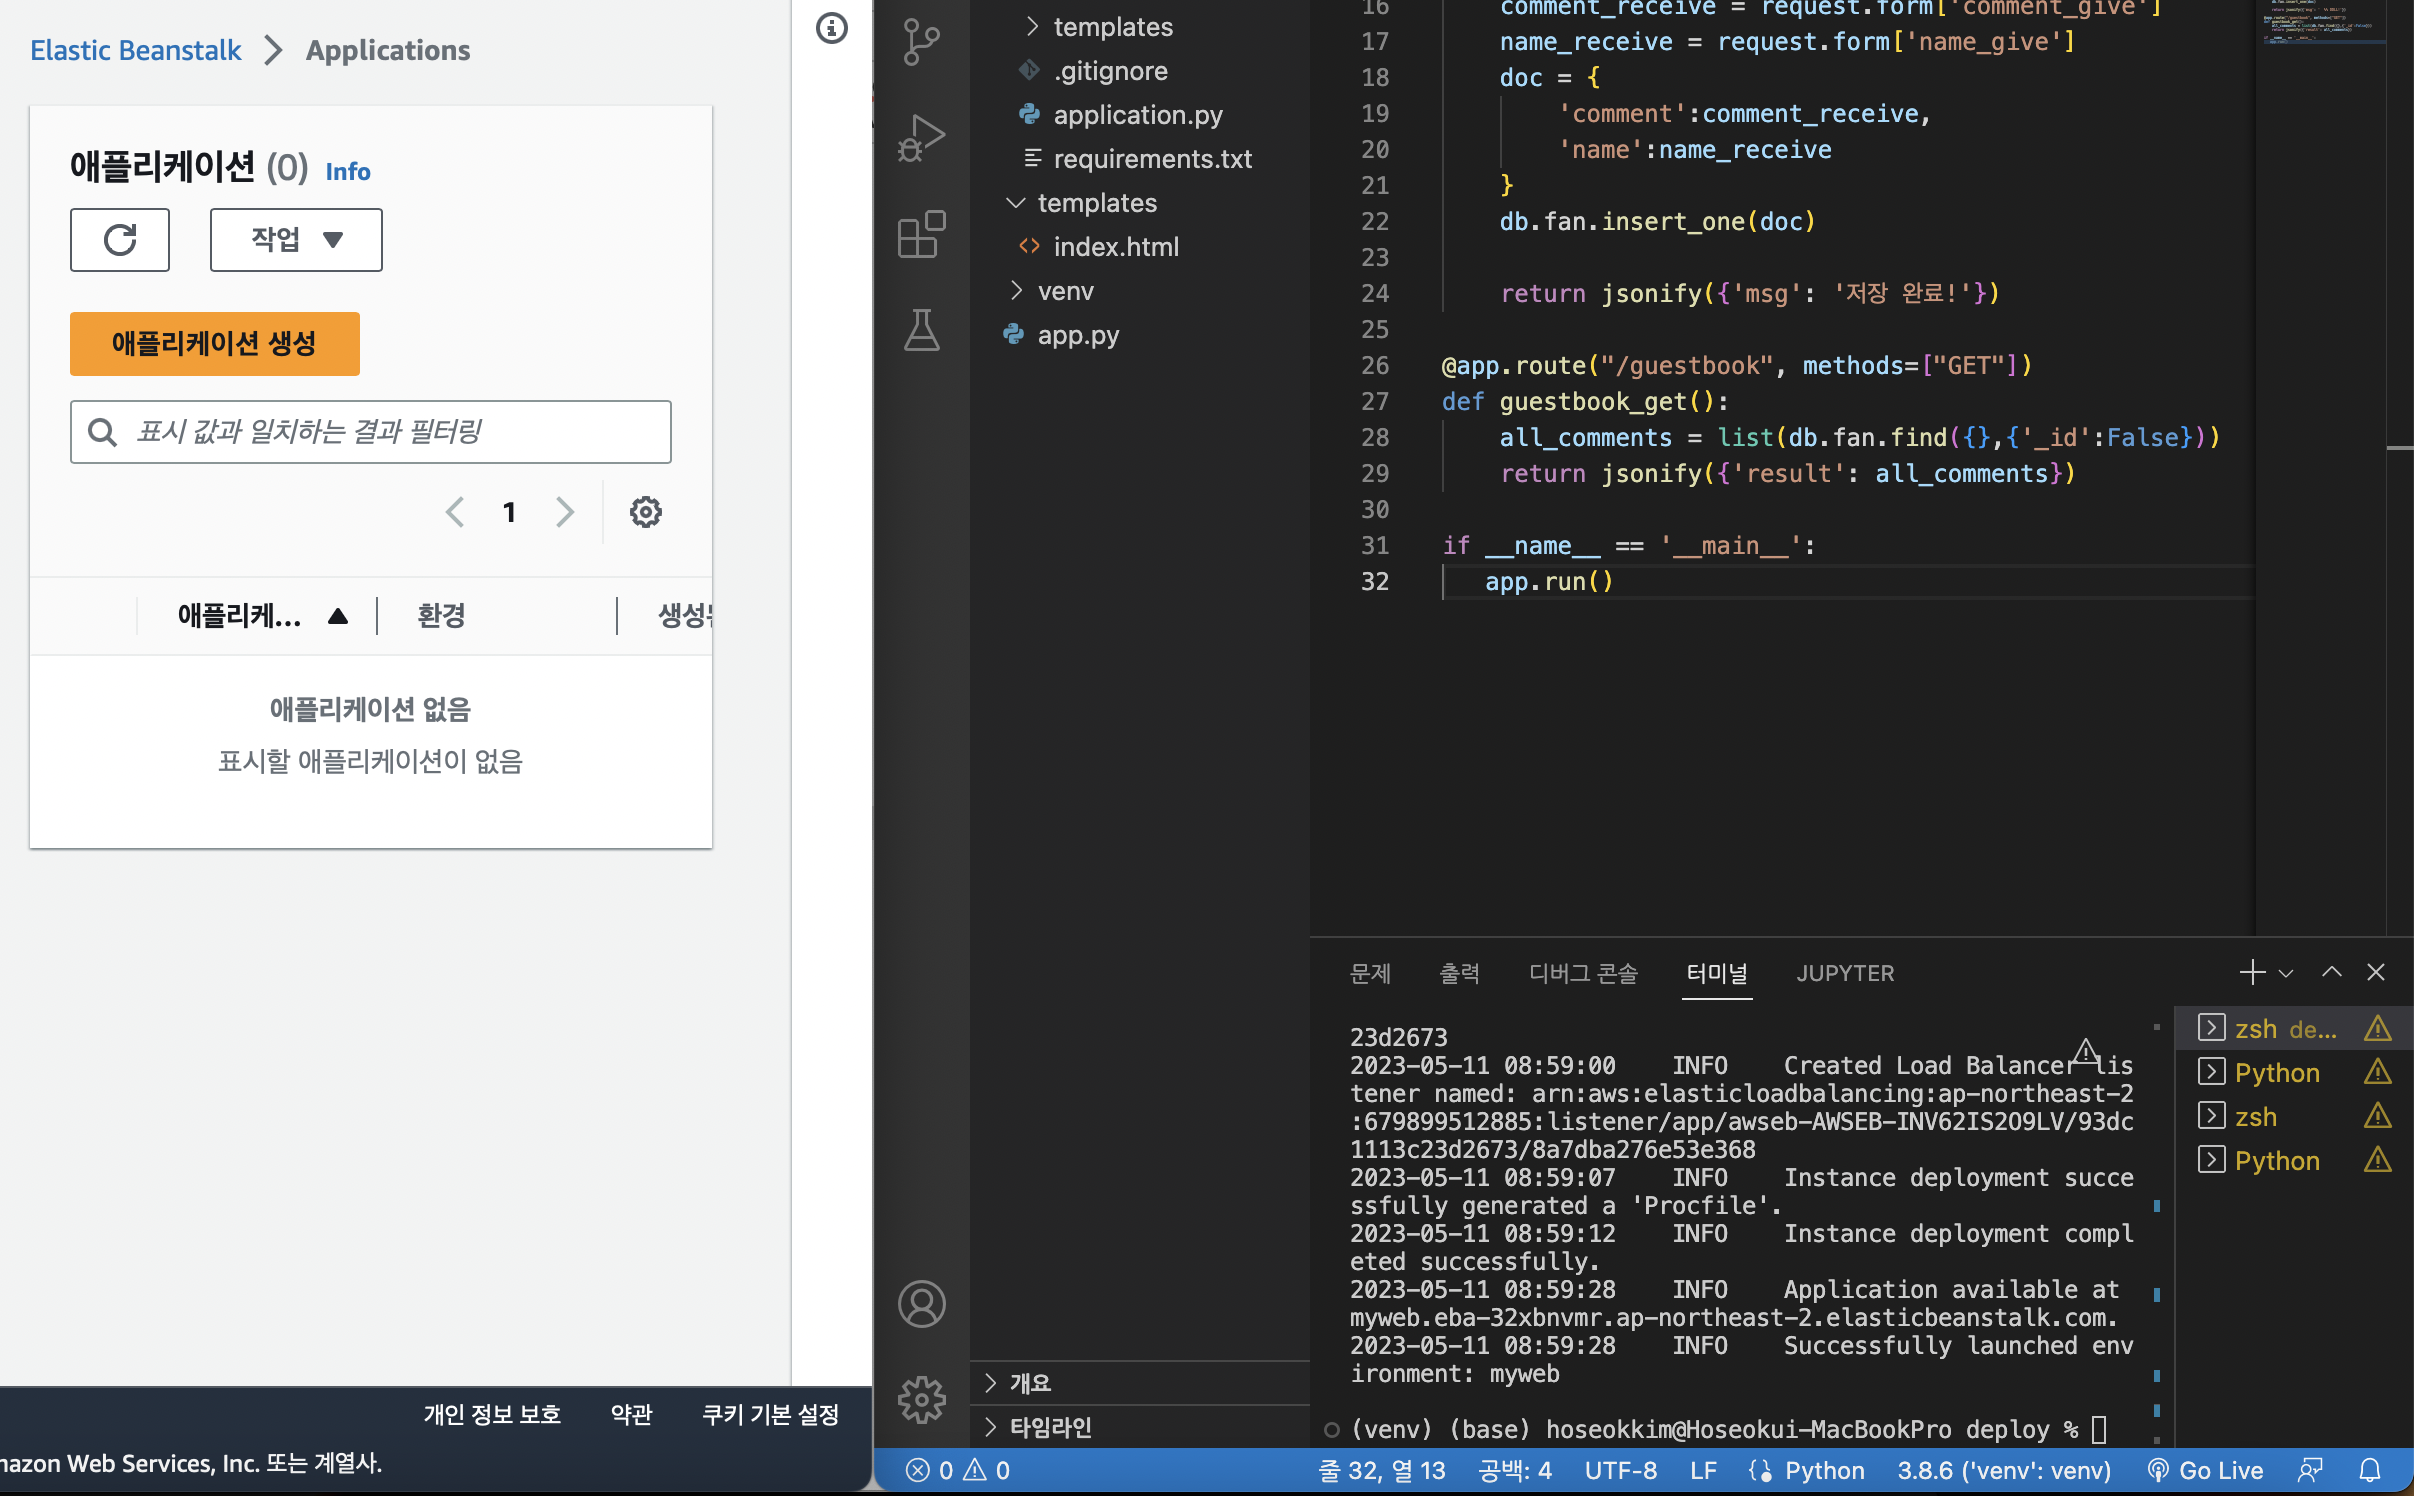Viewport: 2414px width, 1496px height.
Task: Place cursor on app.run() line
Action: click(1548, 581)
